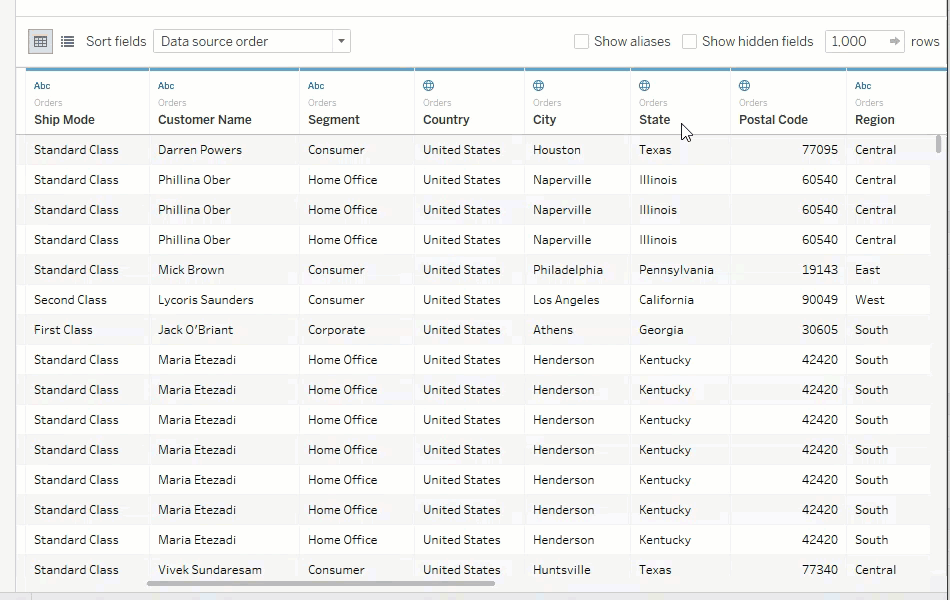Select the Region column header
950x600 pixels.
875,119
